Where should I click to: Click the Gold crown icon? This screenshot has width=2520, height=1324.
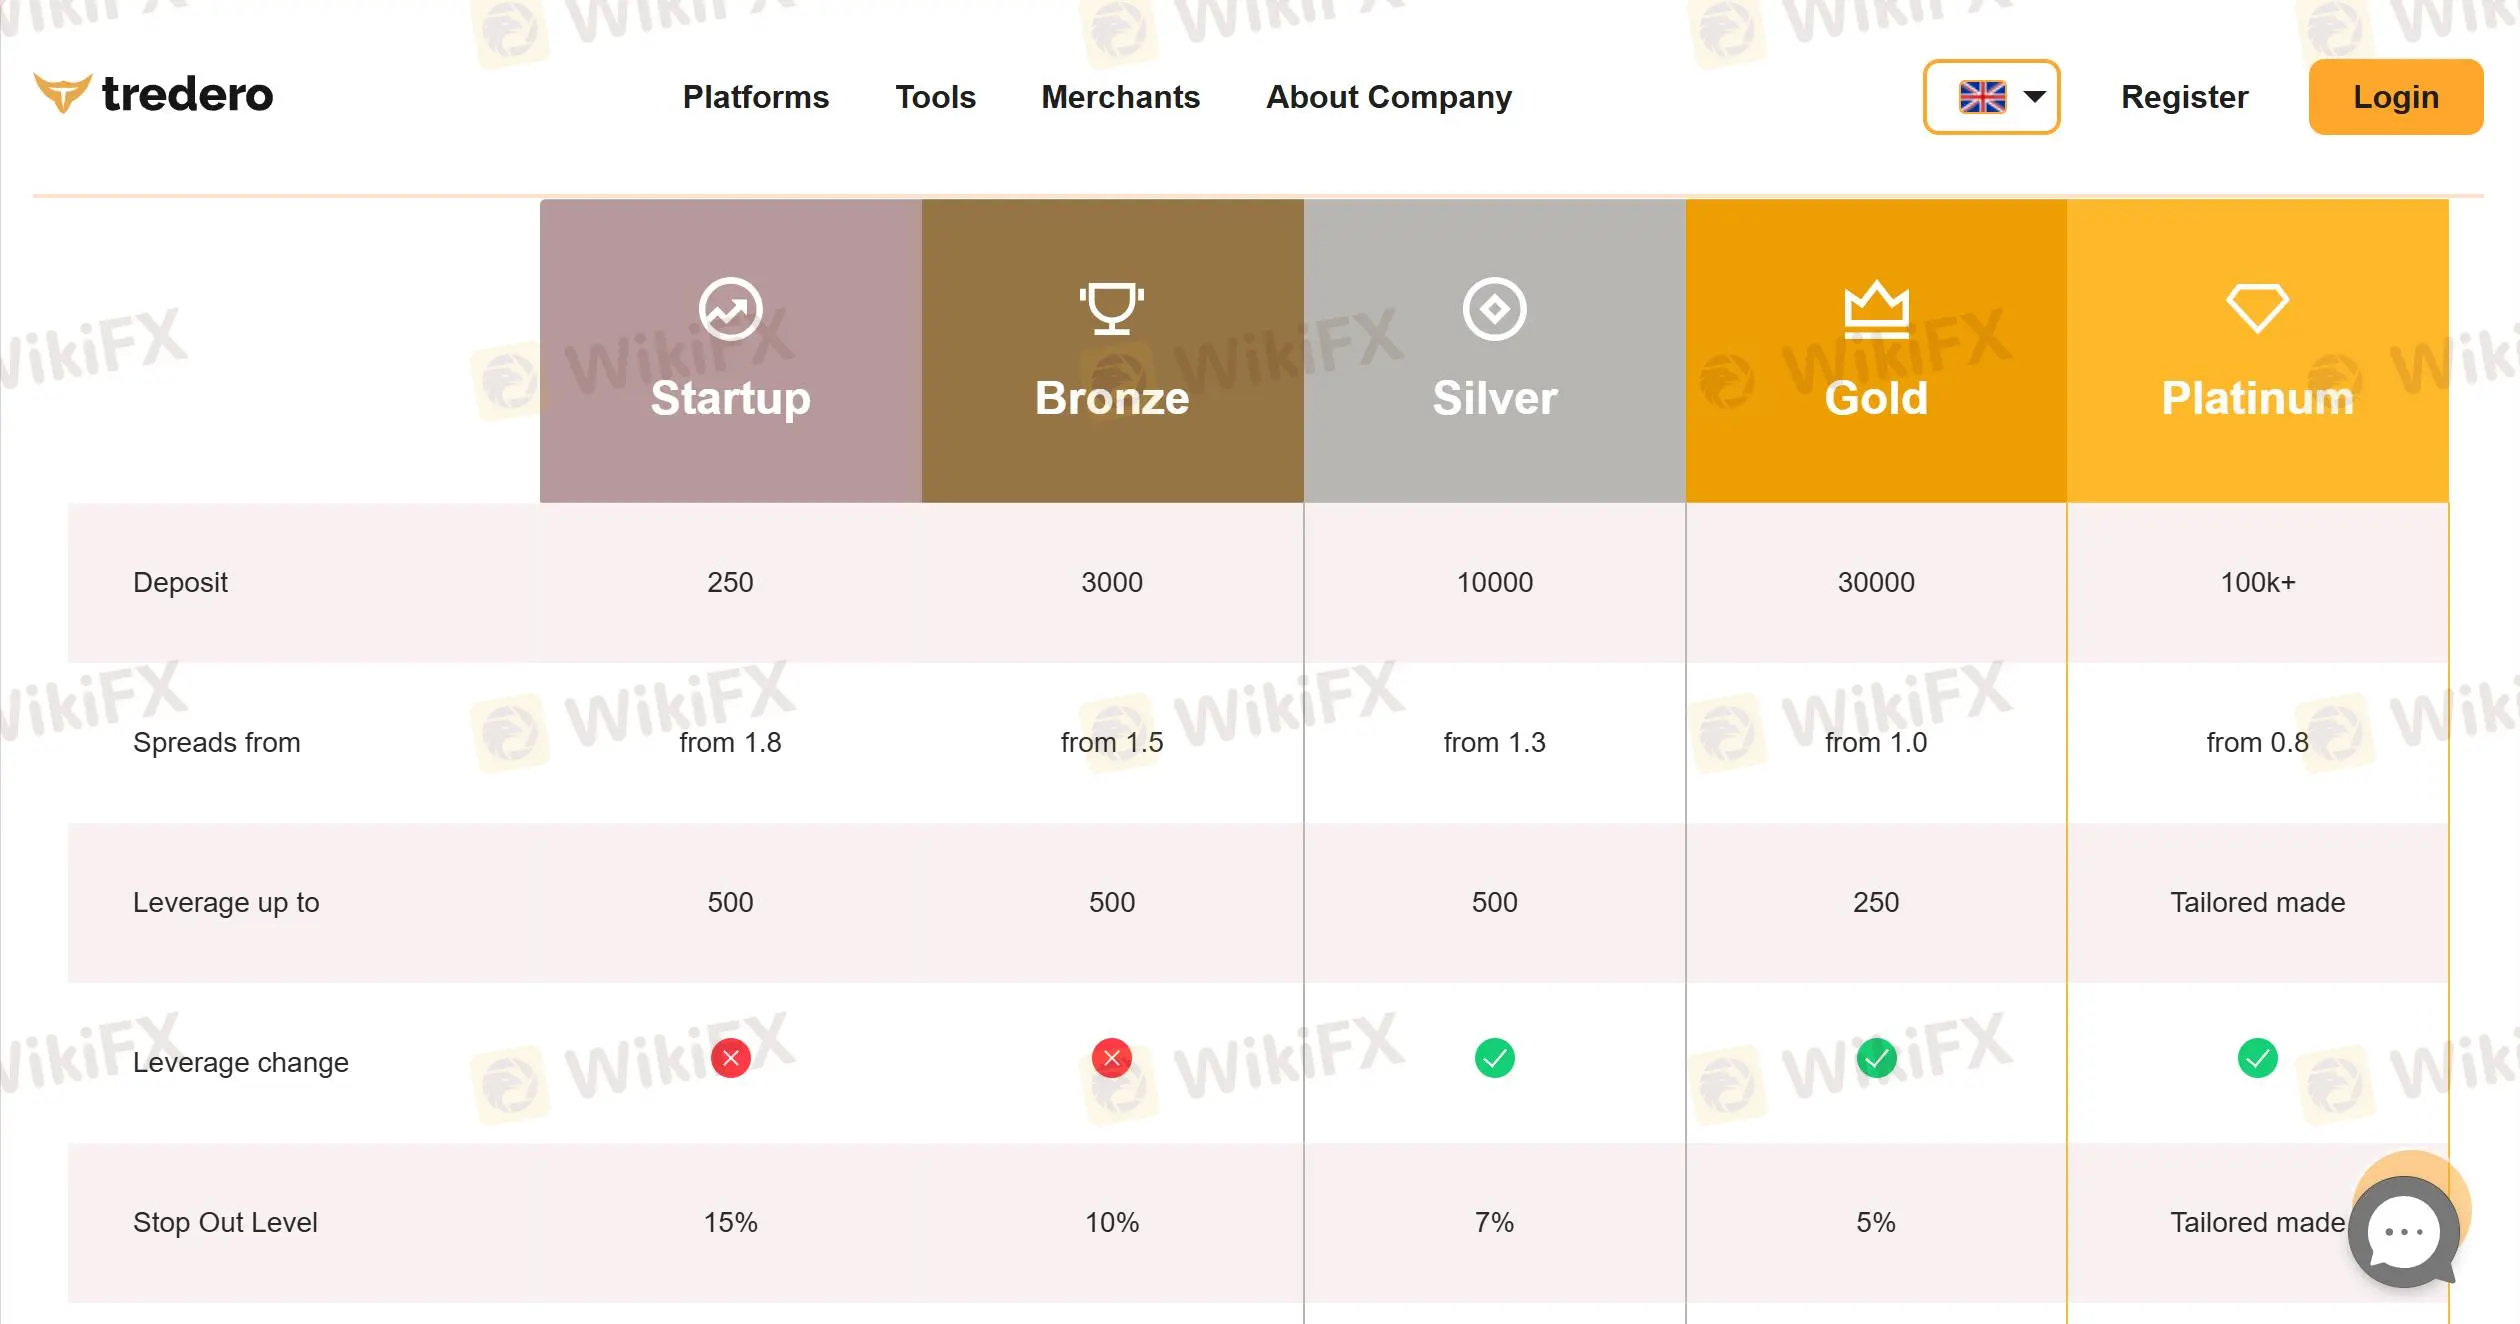pyautogui.click(x=1876, y=308)
